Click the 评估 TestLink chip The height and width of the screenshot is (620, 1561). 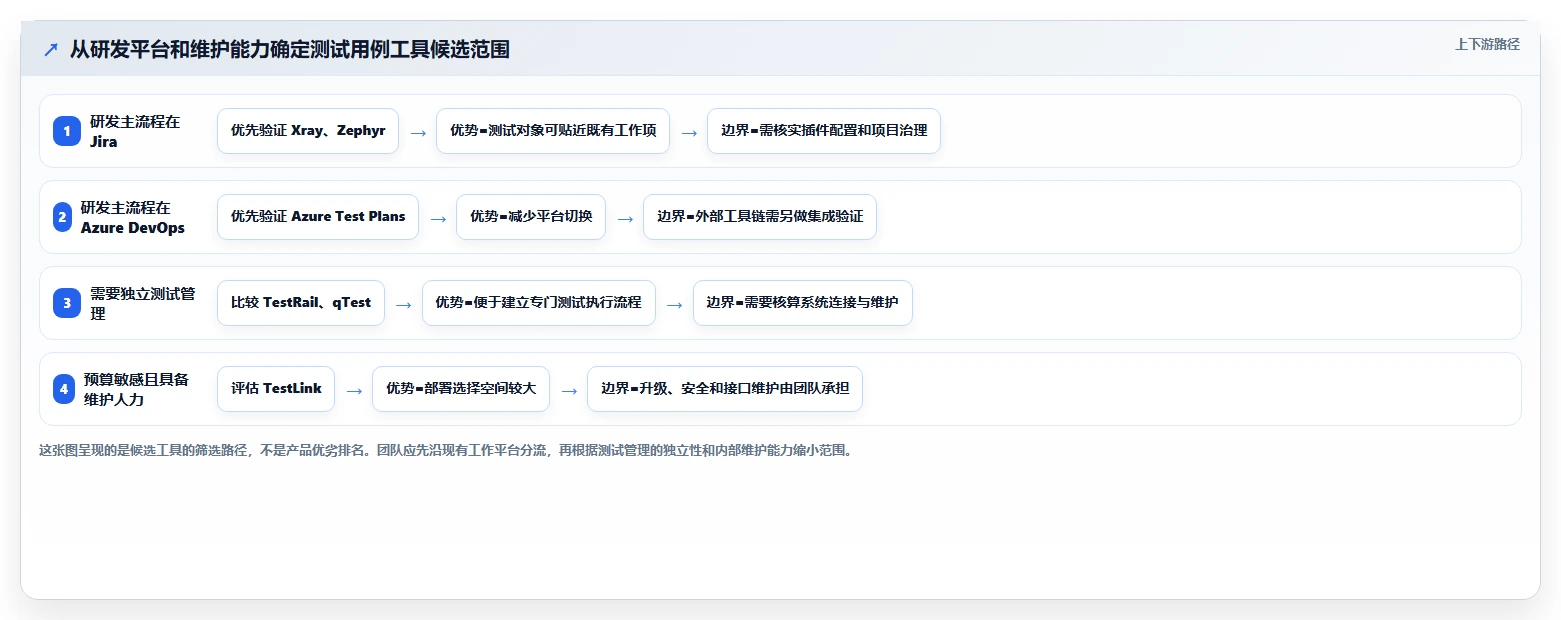tap(276, 389)
